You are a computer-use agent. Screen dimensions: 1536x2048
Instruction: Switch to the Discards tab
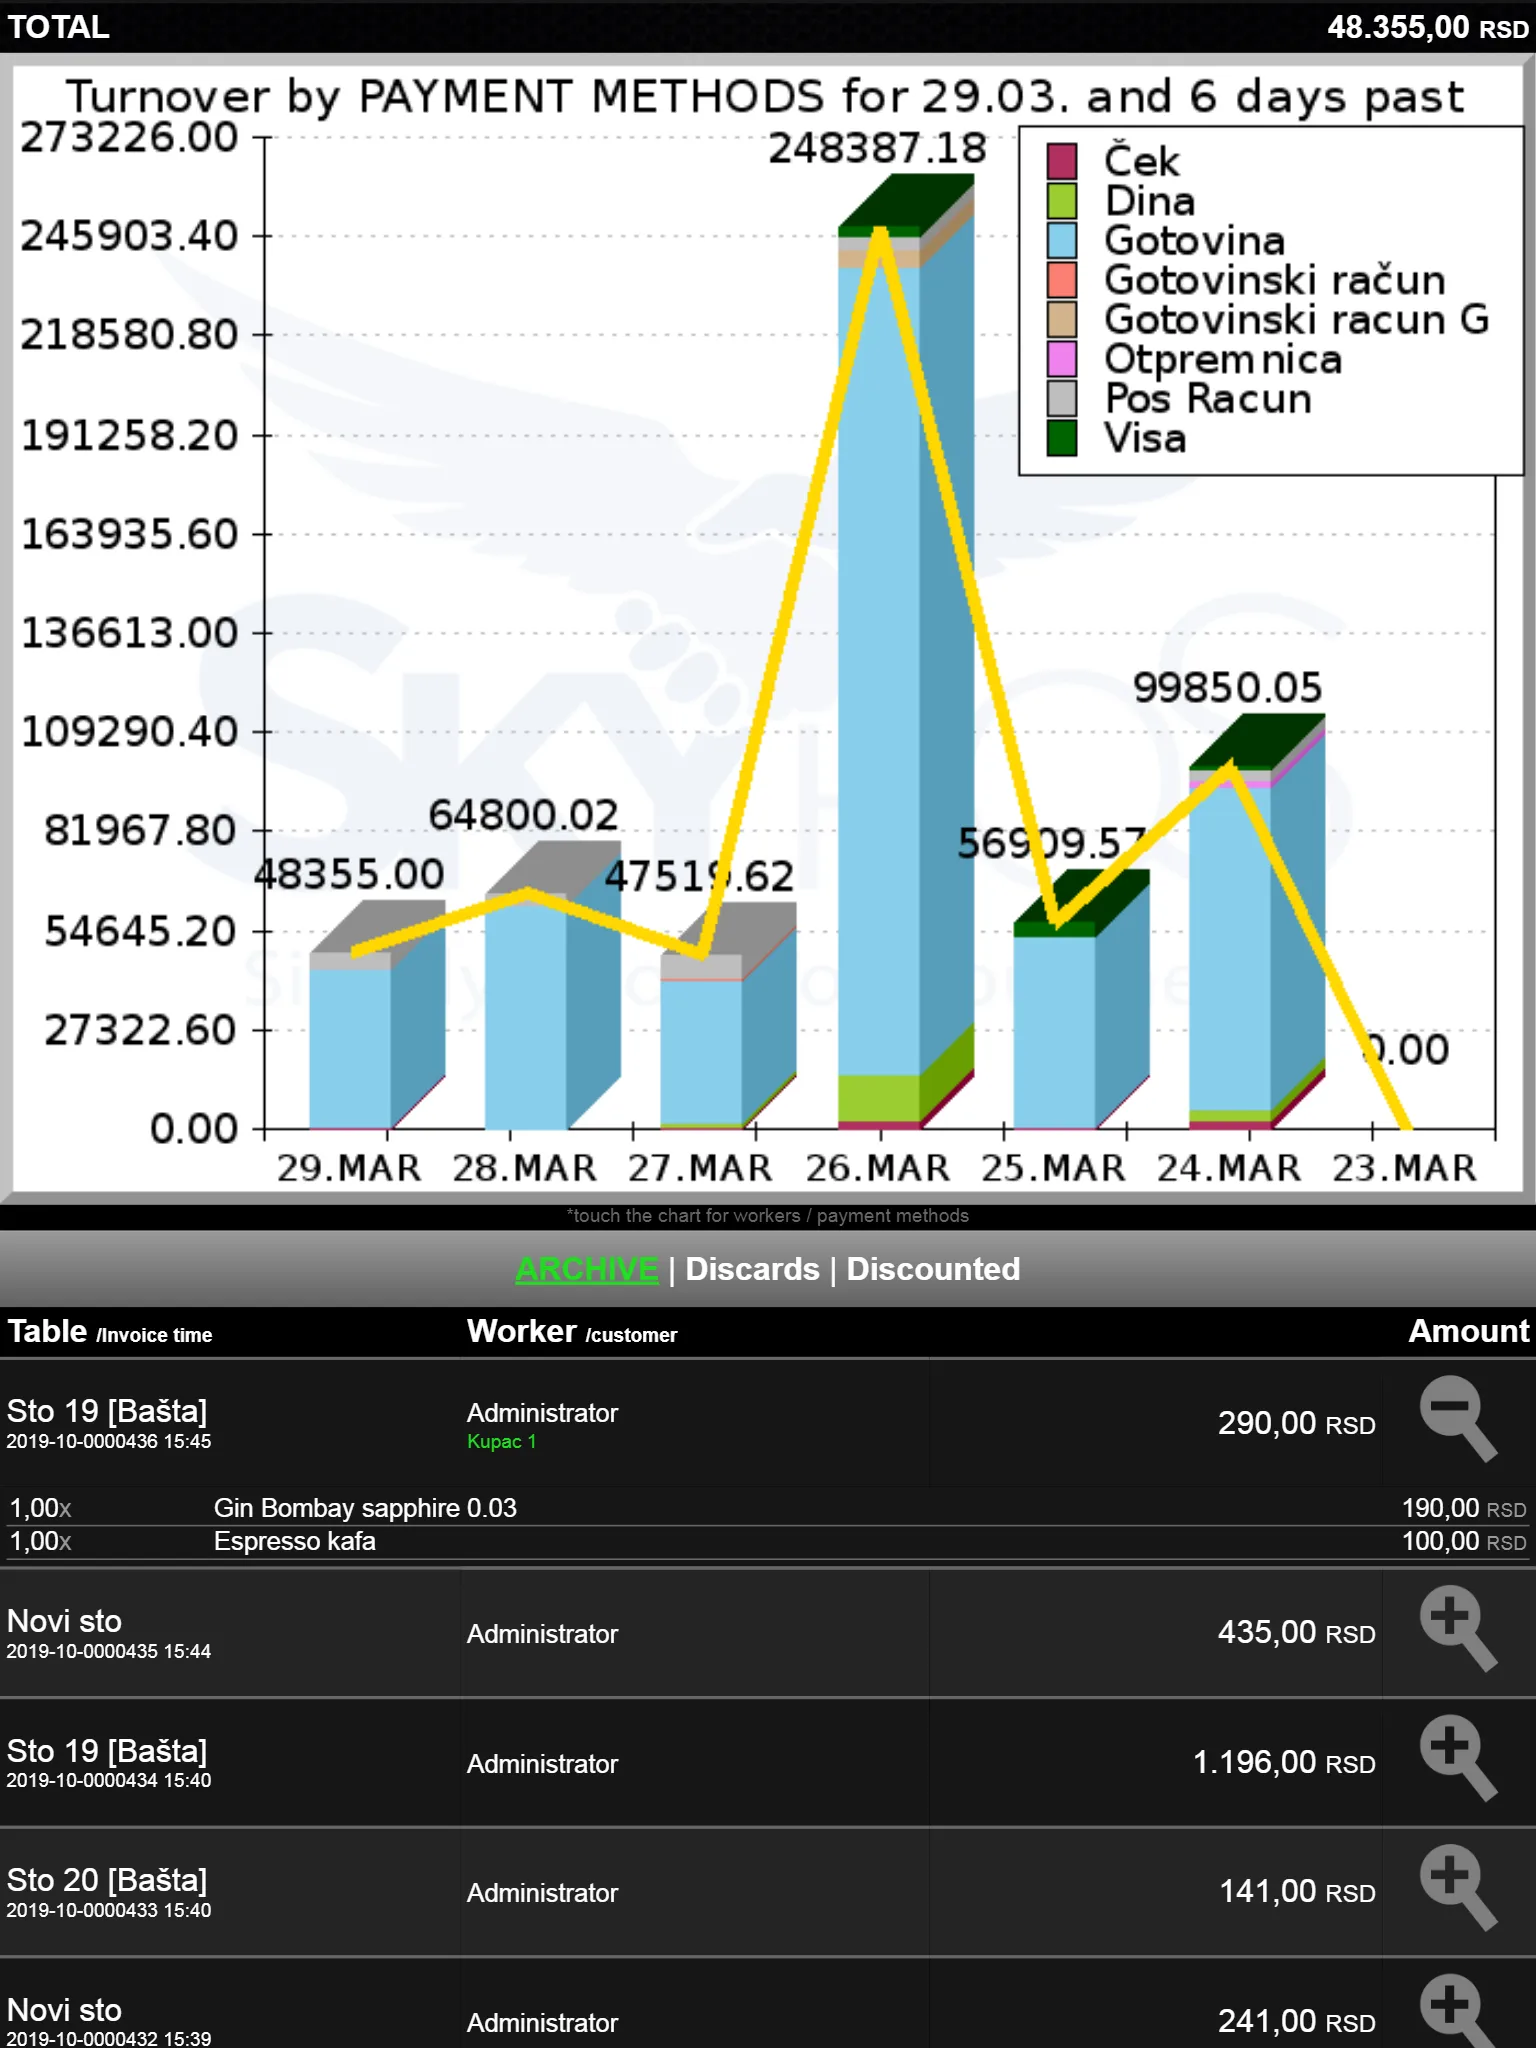tap(752, 1269)
